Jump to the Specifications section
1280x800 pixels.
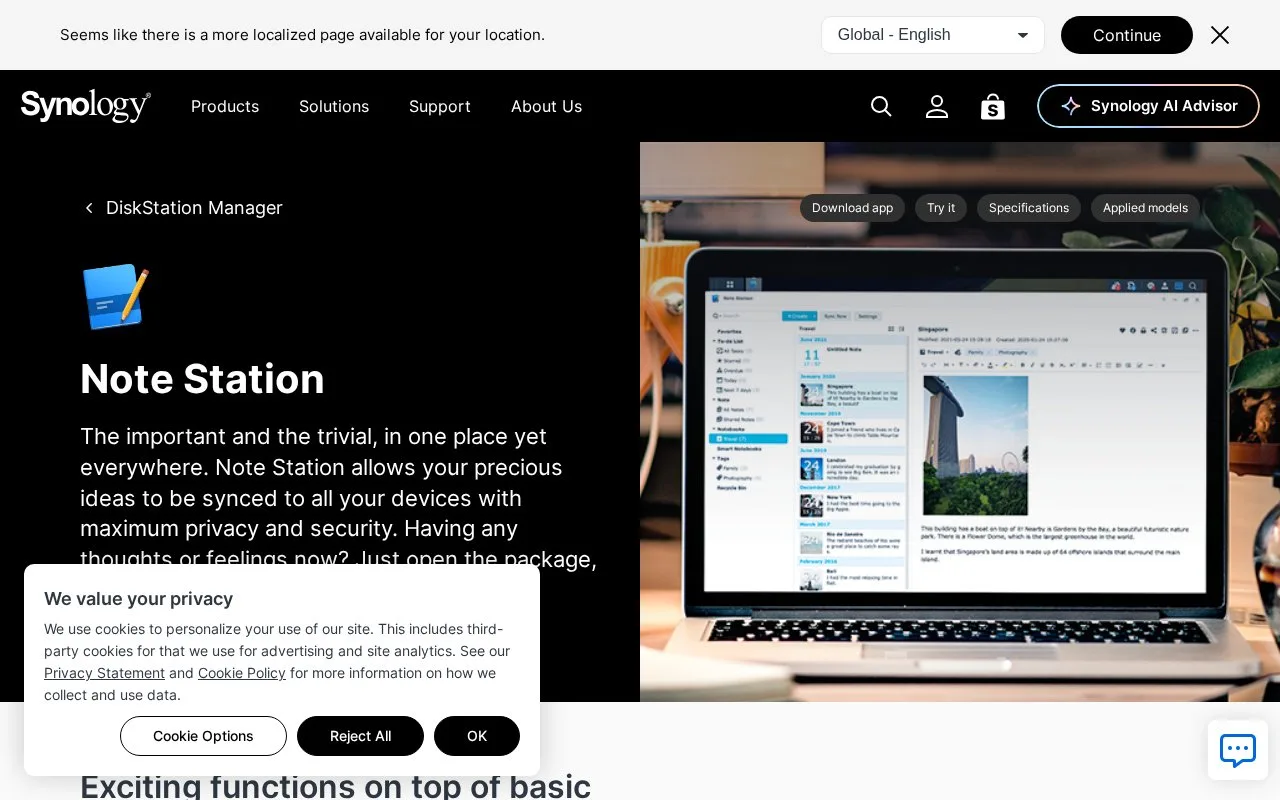tap(1029, 208)
